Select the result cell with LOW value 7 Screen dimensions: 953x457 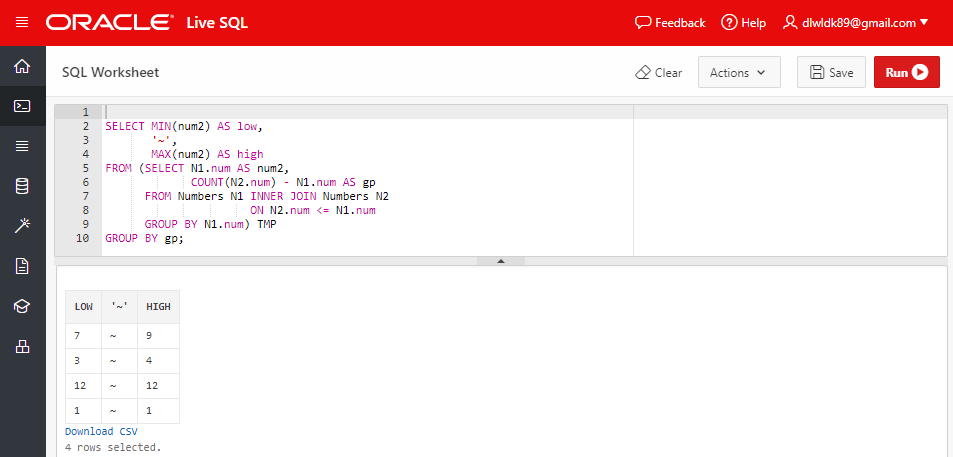[x=84, y=335]
